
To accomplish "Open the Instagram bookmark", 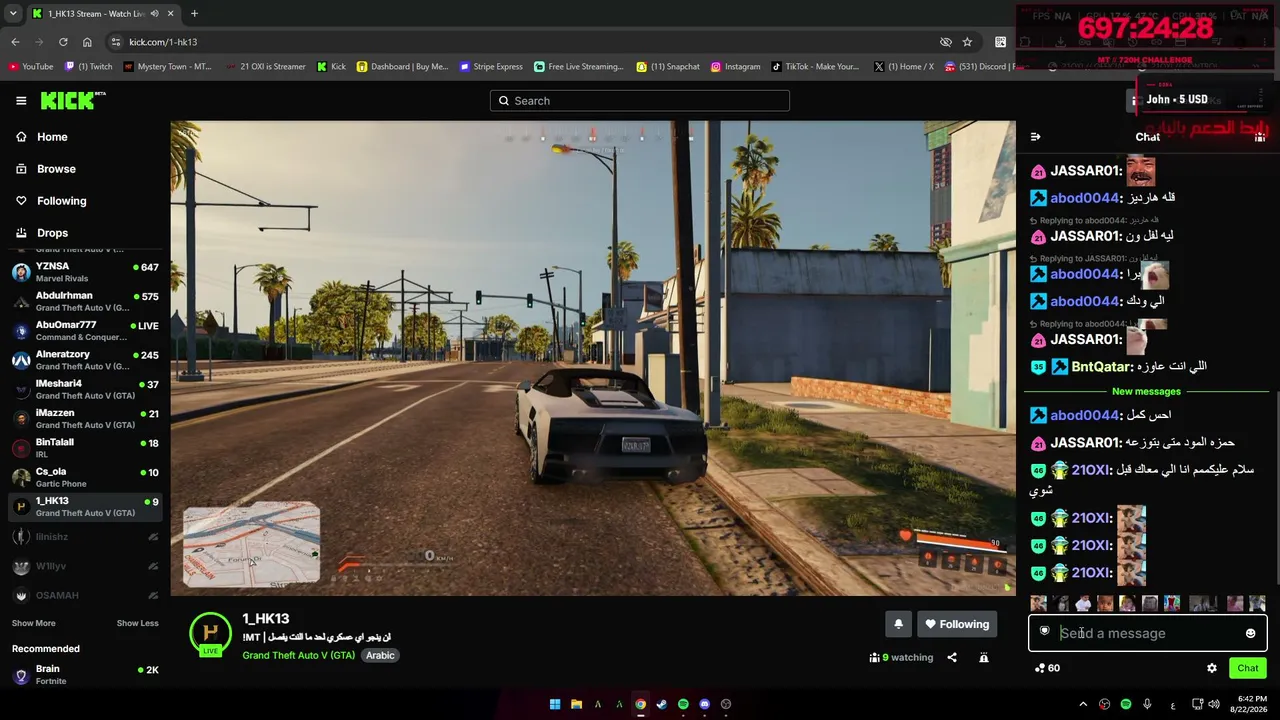I will [735, 67].
